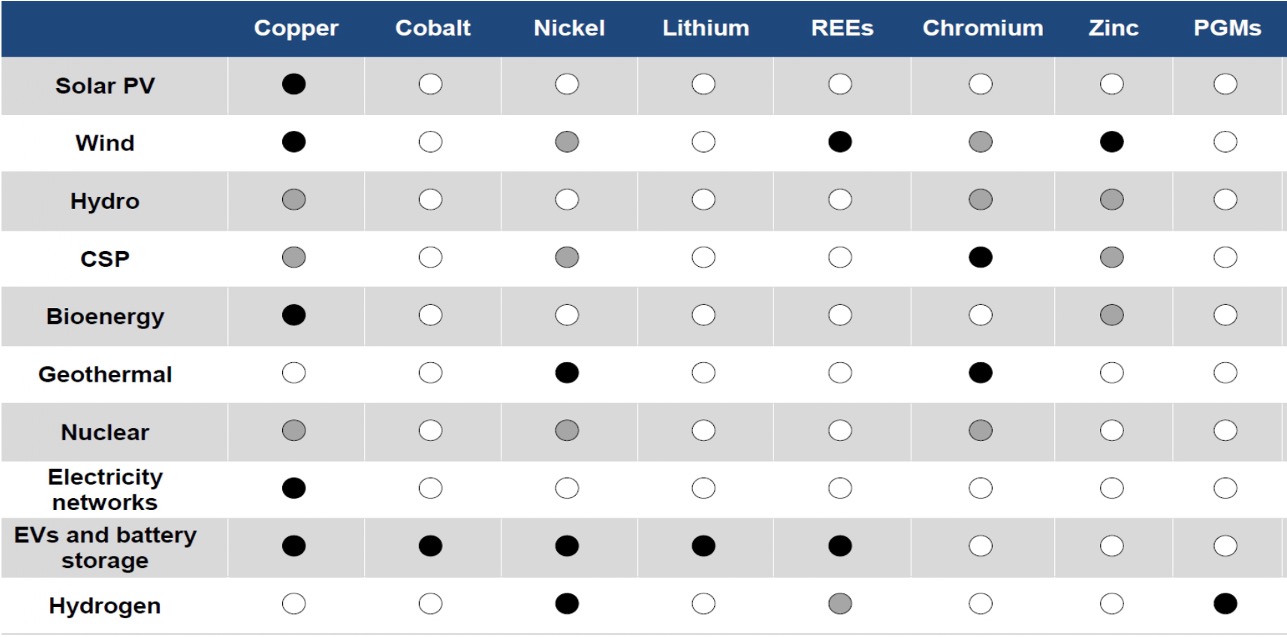Image resolution: width=1287 pixels, height=637 pixels.
Task: Click Cobalt dot for EVs and battery storage
Action: [x=430, y=546]
